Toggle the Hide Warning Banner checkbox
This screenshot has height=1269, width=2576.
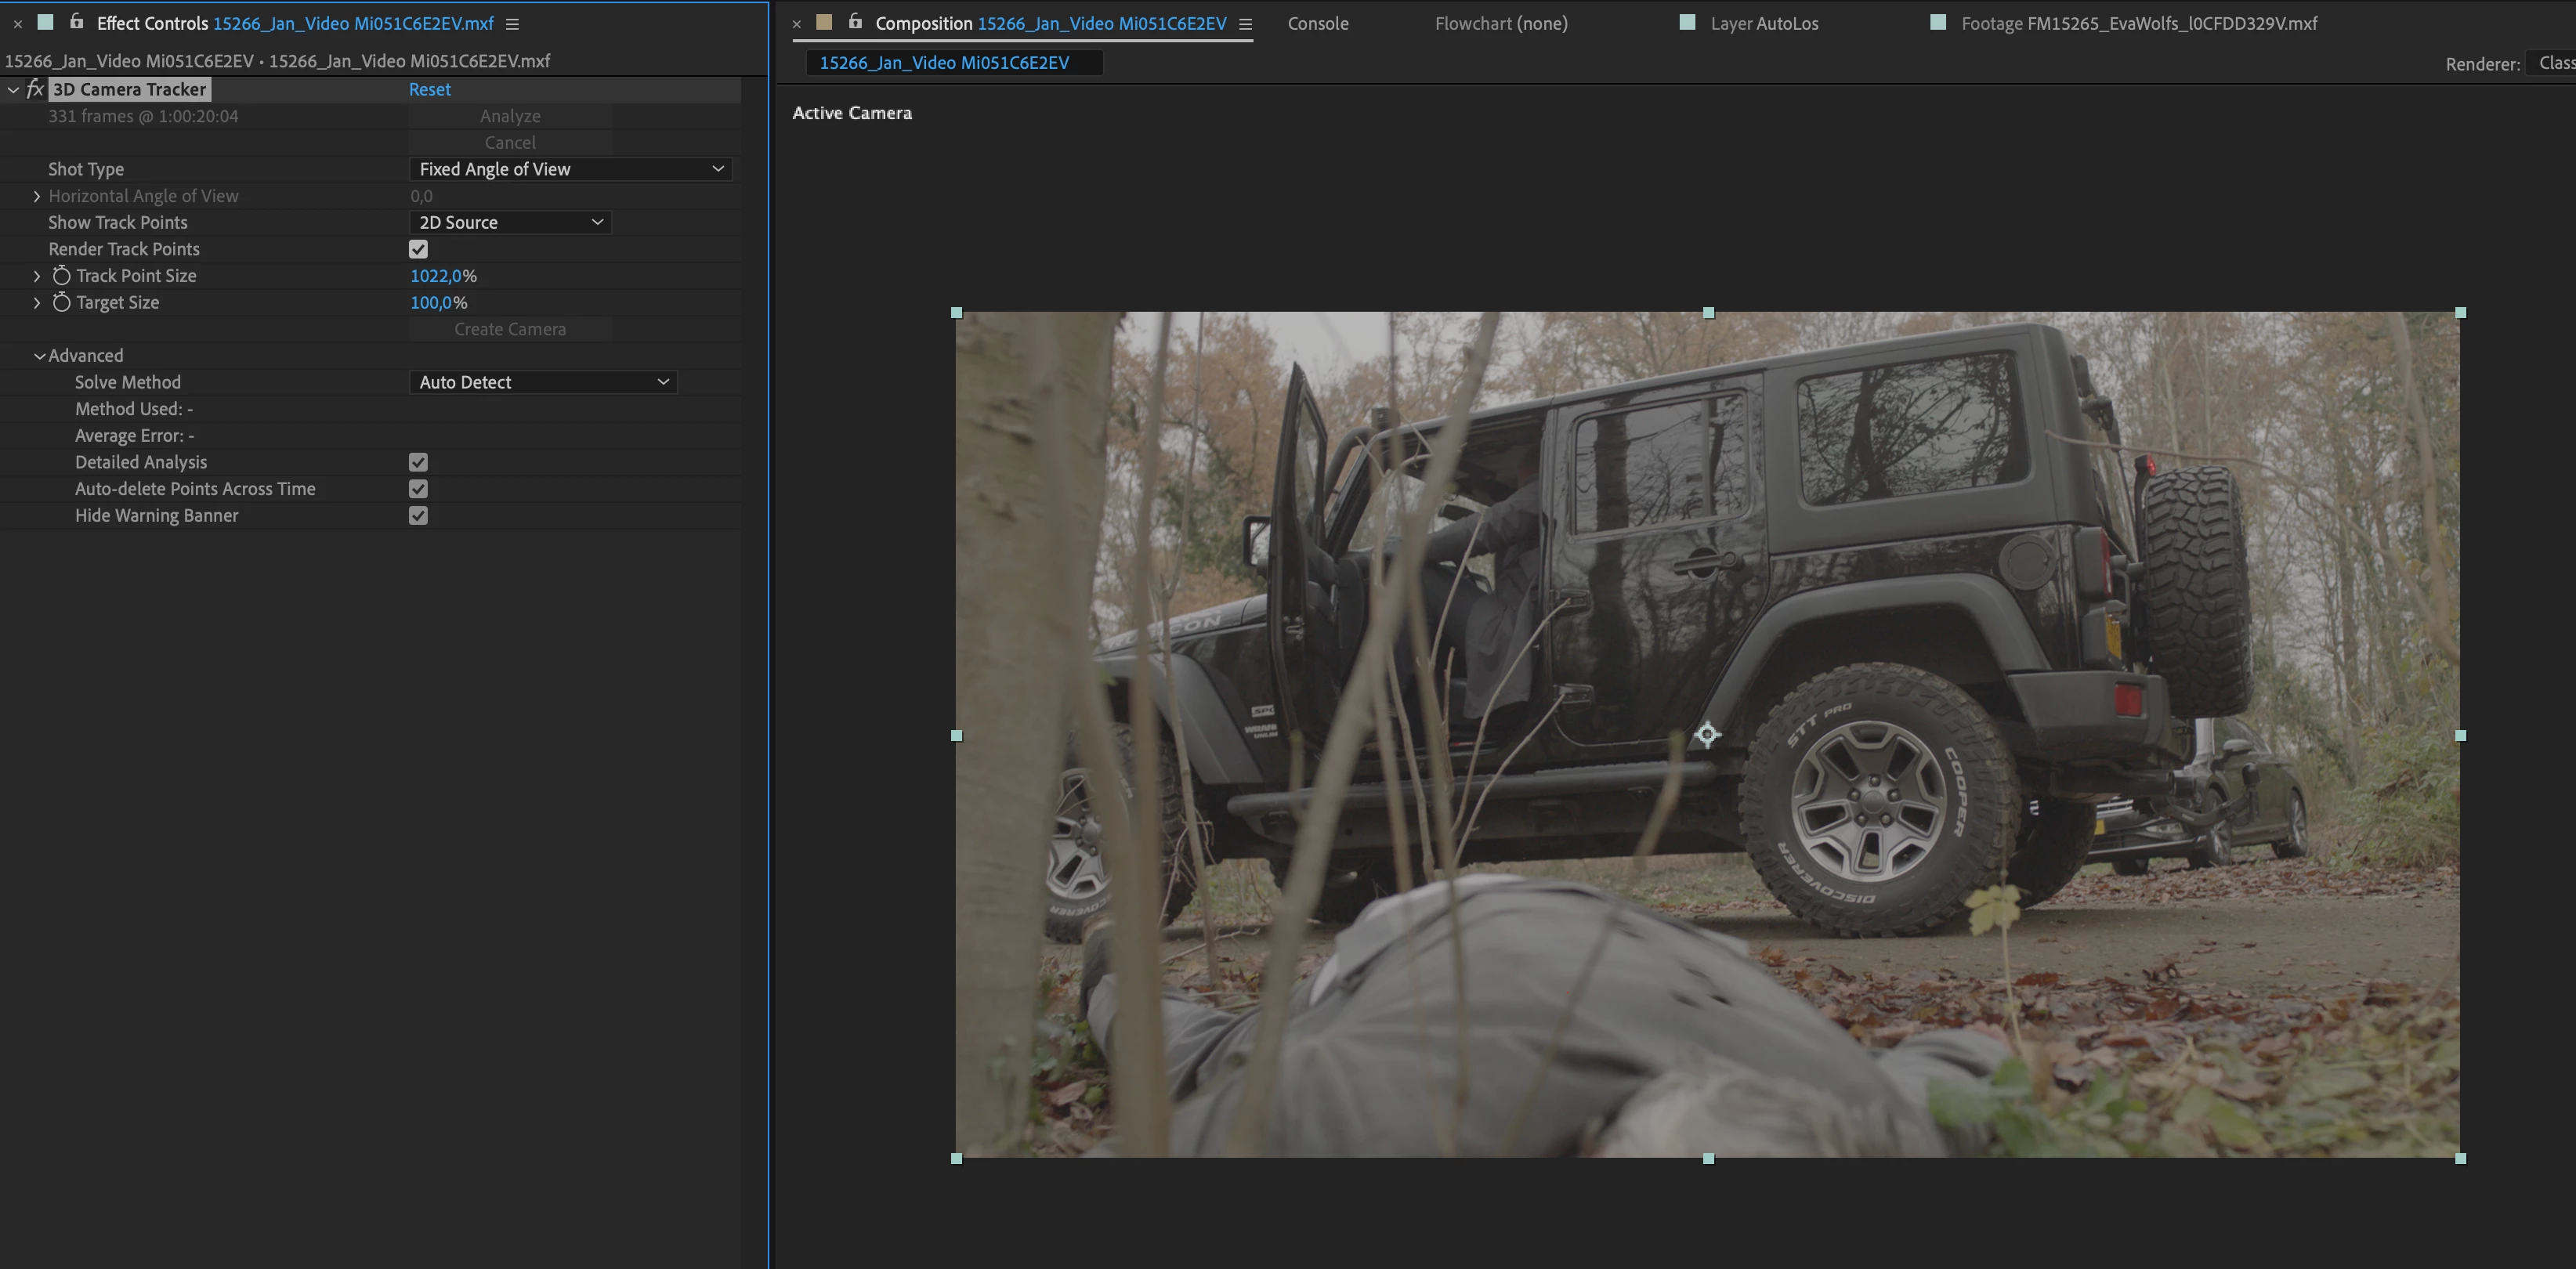(418, 515)
